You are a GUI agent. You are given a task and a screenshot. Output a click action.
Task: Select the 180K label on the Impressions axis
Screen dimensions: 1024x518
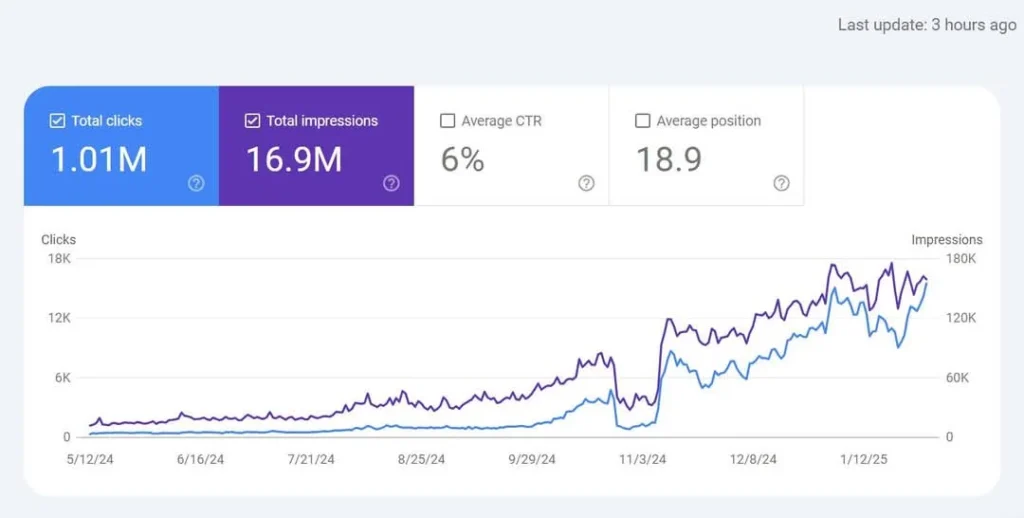(x=961, y=259)
